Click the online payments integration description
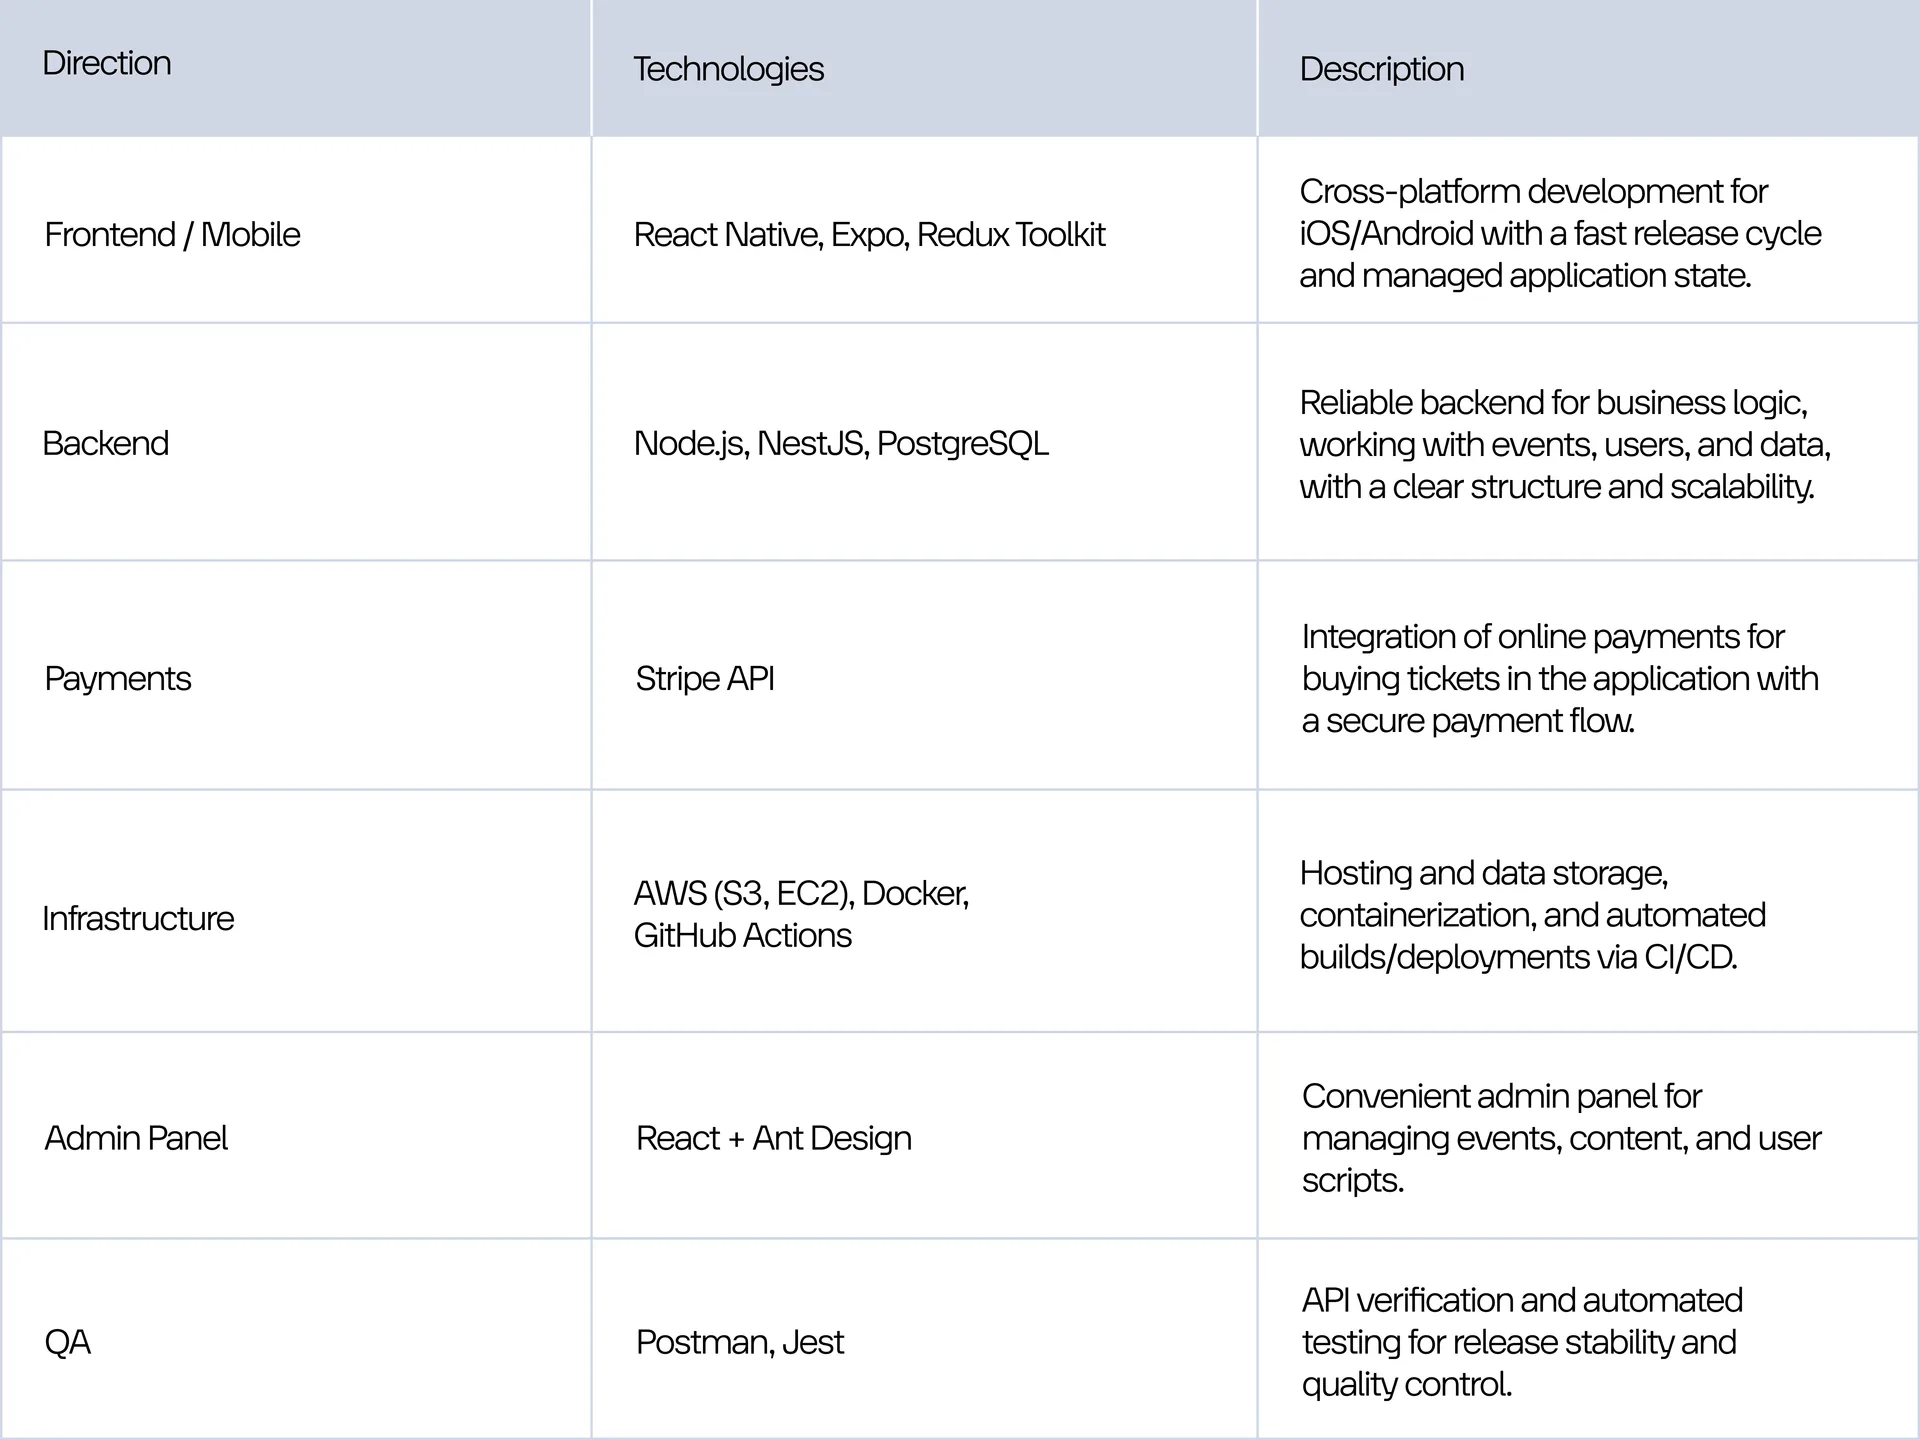1920x1440 pixels. pos(1560,678)
